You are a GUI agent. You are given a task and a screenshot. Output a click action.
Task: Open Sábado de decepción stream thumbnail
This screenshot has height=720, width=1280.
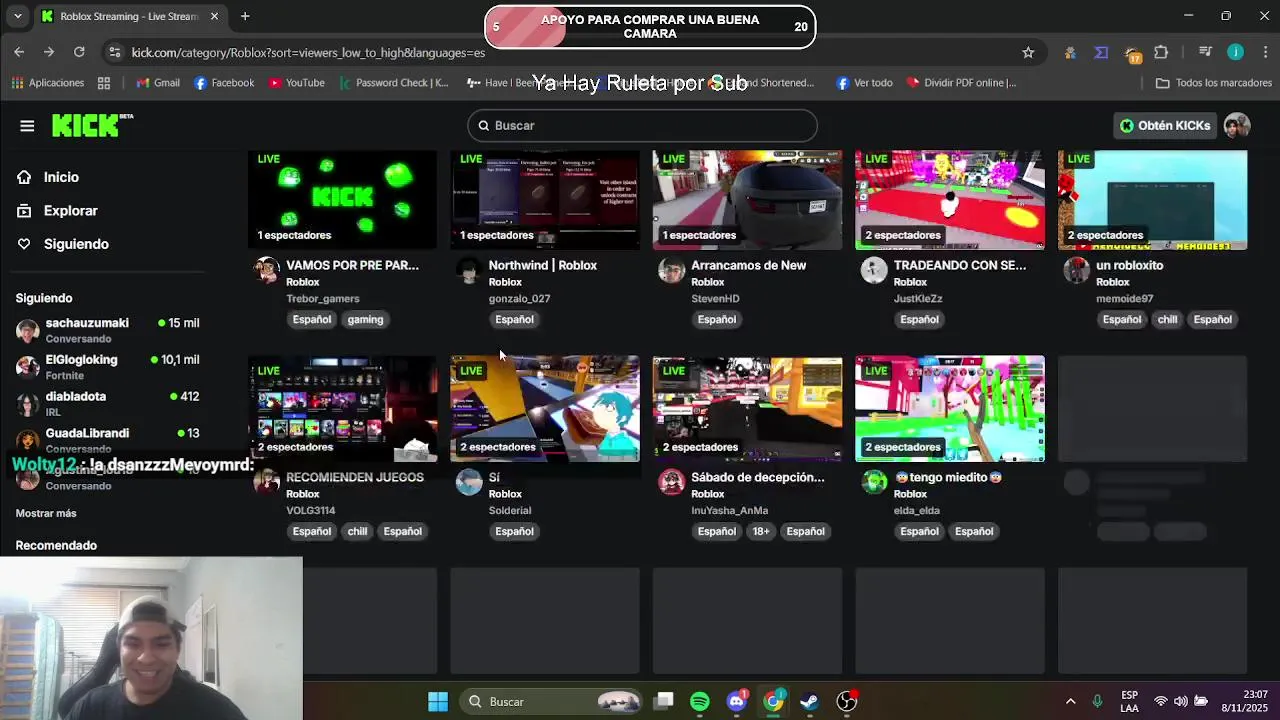pos(747,409)
